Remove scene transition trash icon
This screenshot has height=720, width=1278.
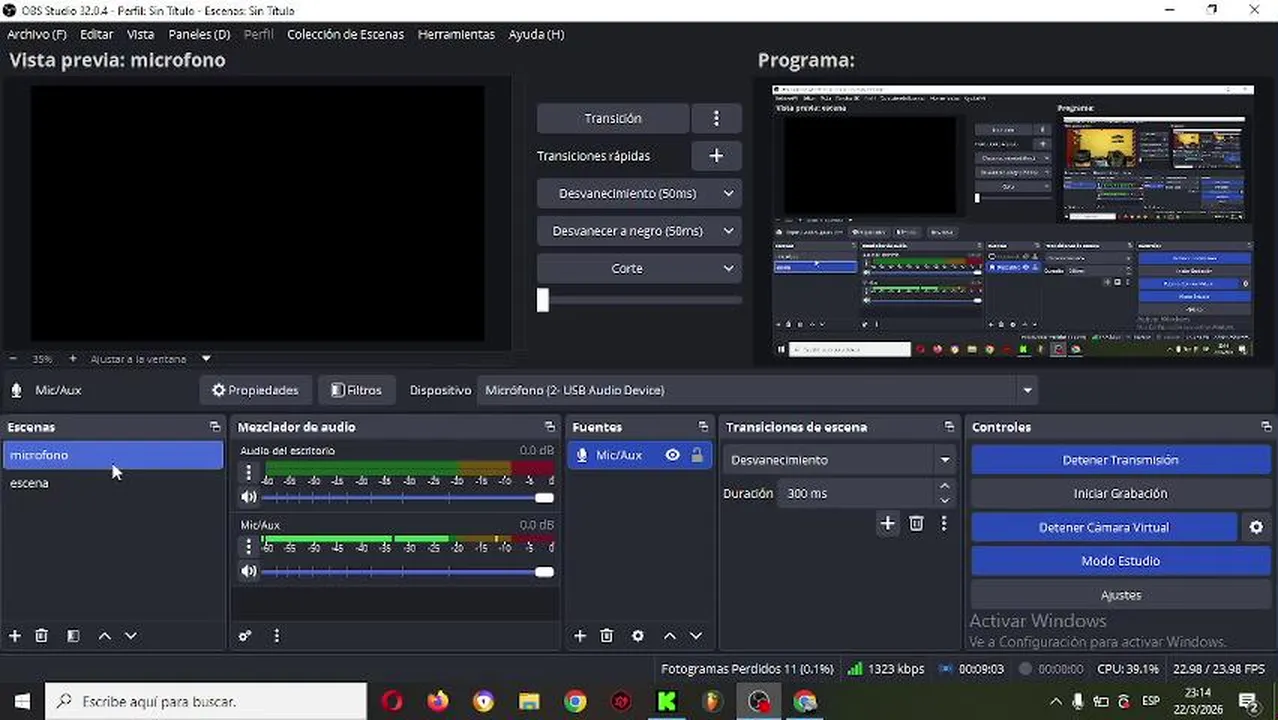(916, 524)
